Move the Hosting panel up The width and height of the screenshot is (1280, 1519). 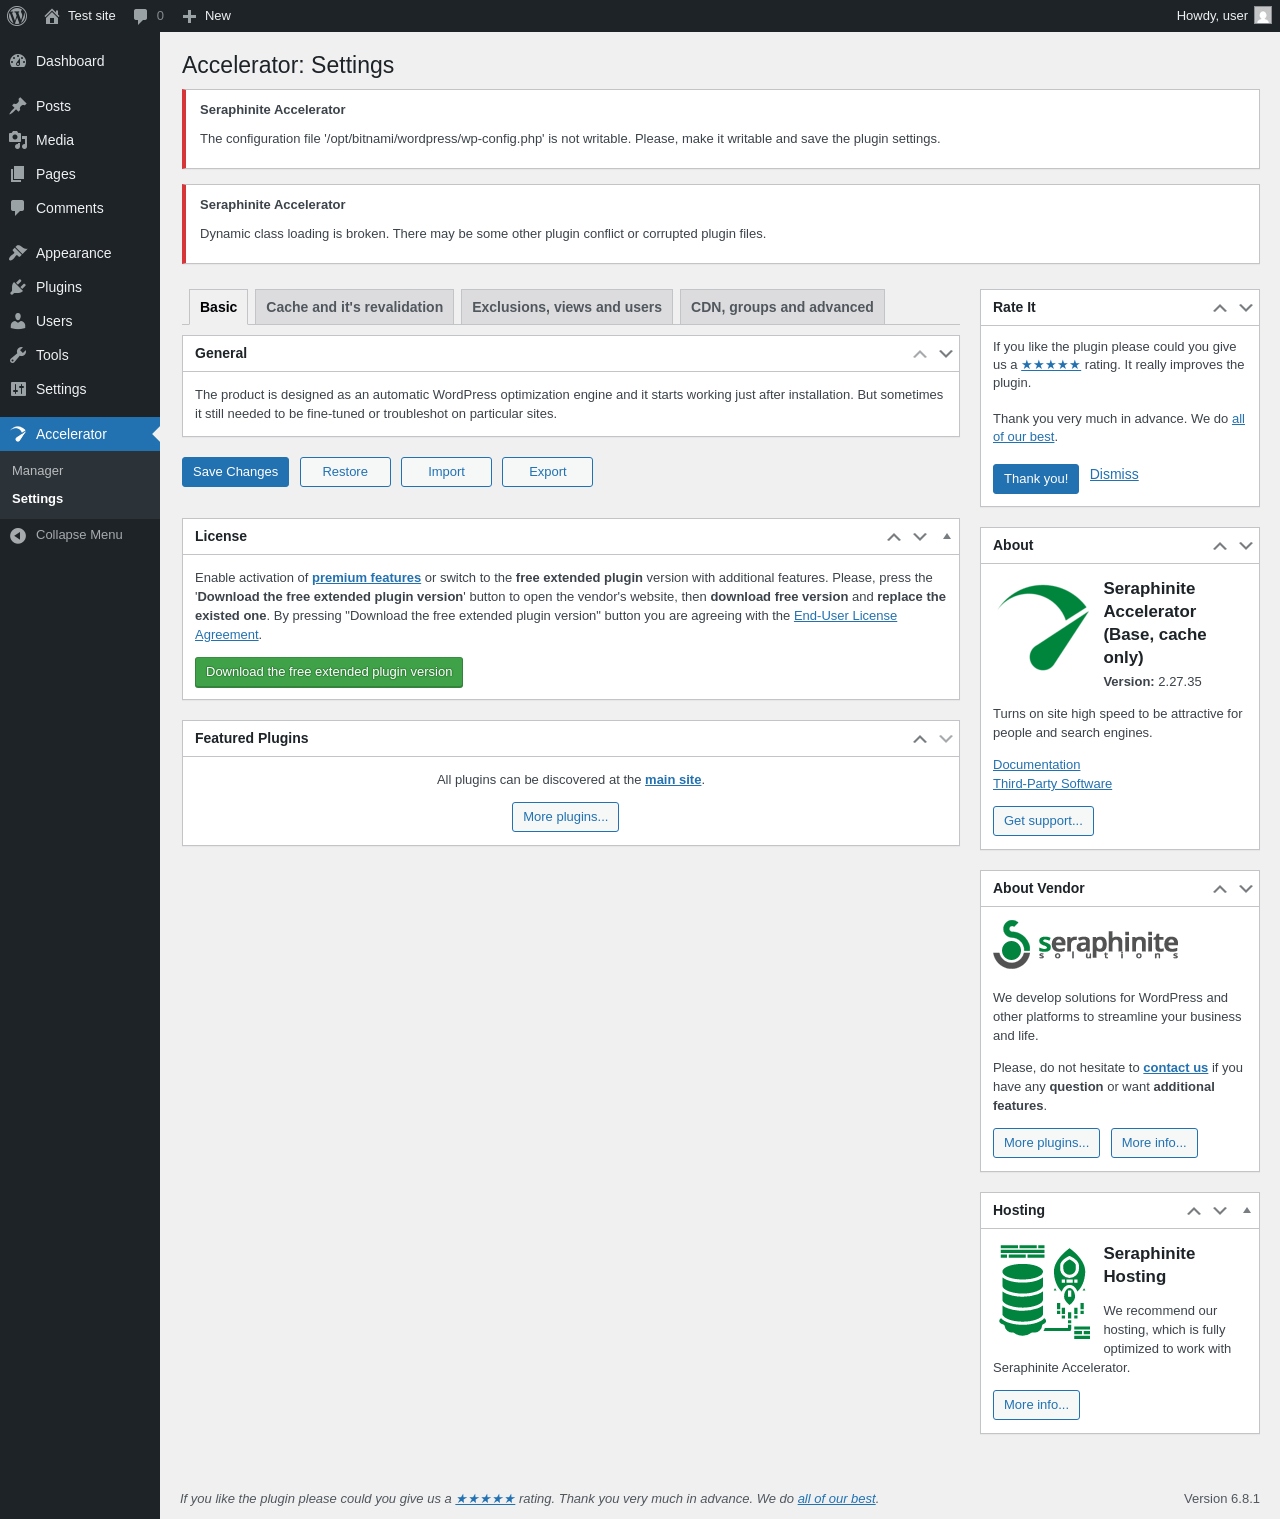coord(1194,1211)
